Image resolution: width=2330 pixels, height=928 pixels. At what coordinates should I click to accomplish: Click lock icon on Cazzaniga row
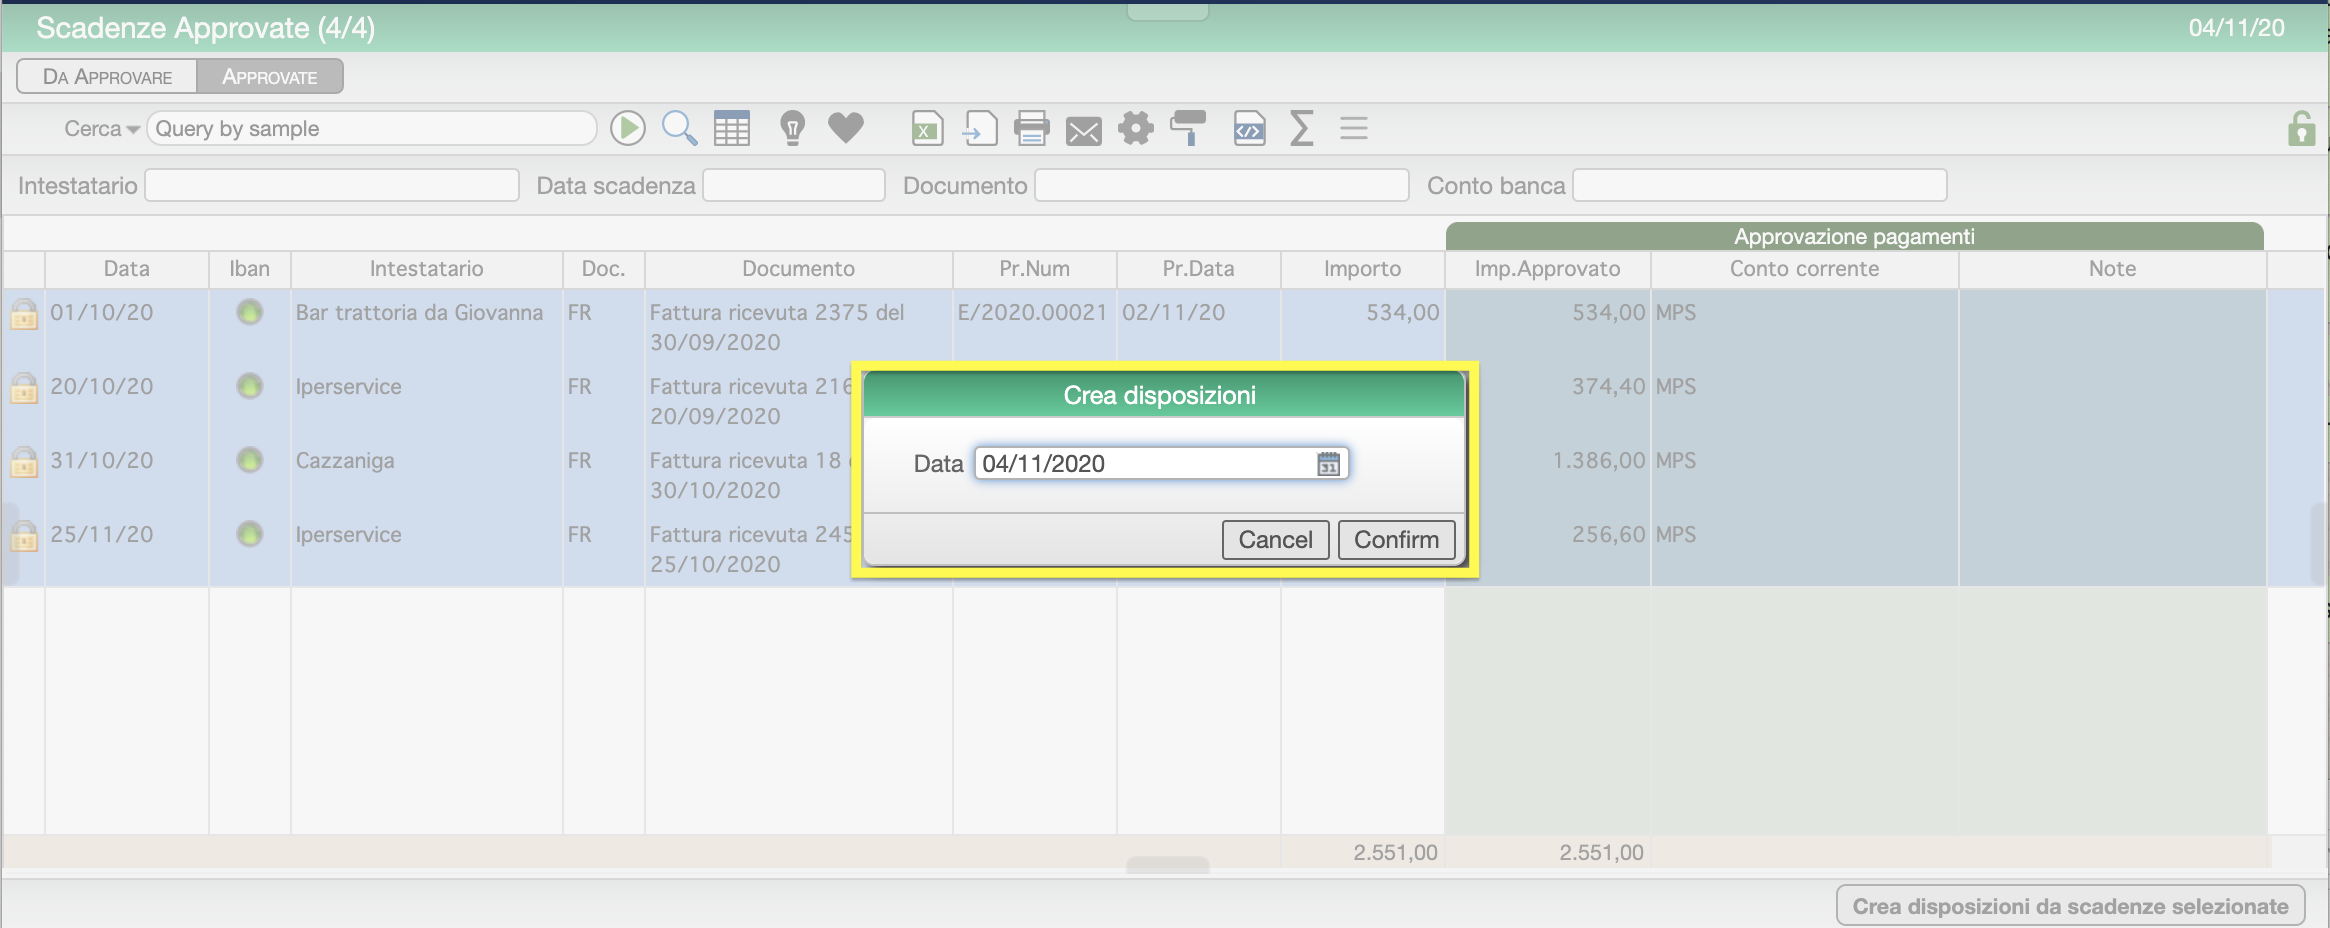(x=24, y=462)
